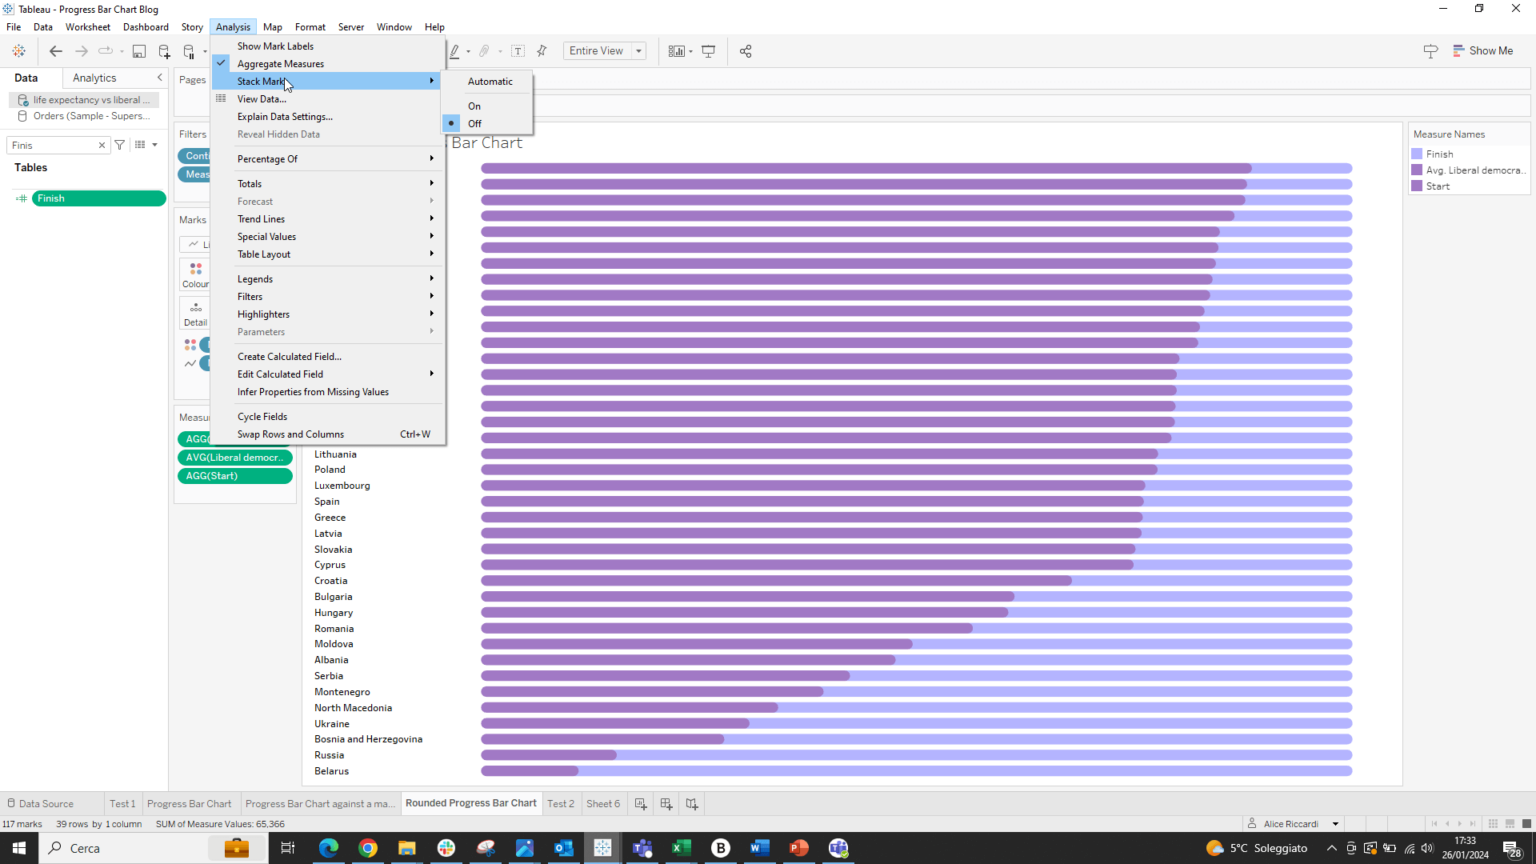Image resolution: width=1536 pixels, height=864 pixels.
Task: Save the workbook
Action: tap(138, 51)
